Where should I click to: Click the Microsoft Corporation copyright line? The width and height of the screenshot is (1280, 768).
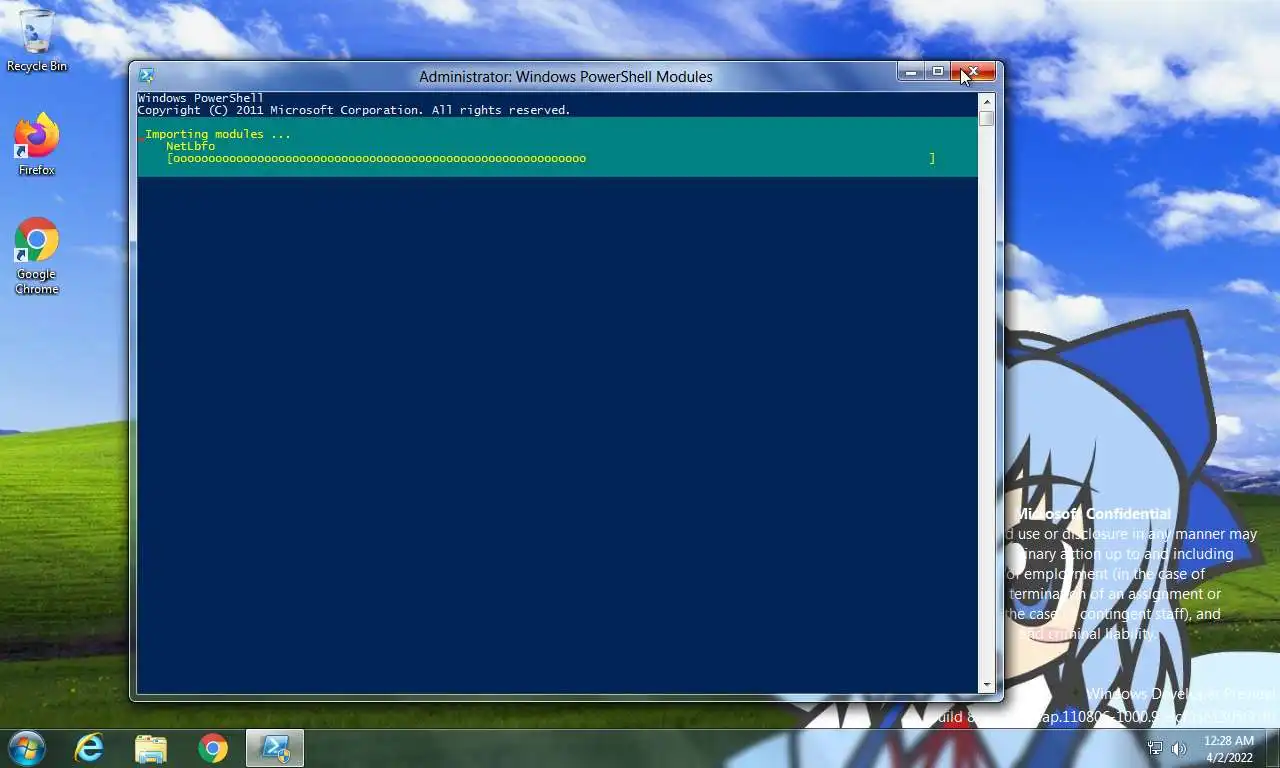pyautogui.click(x=354, y=110)
